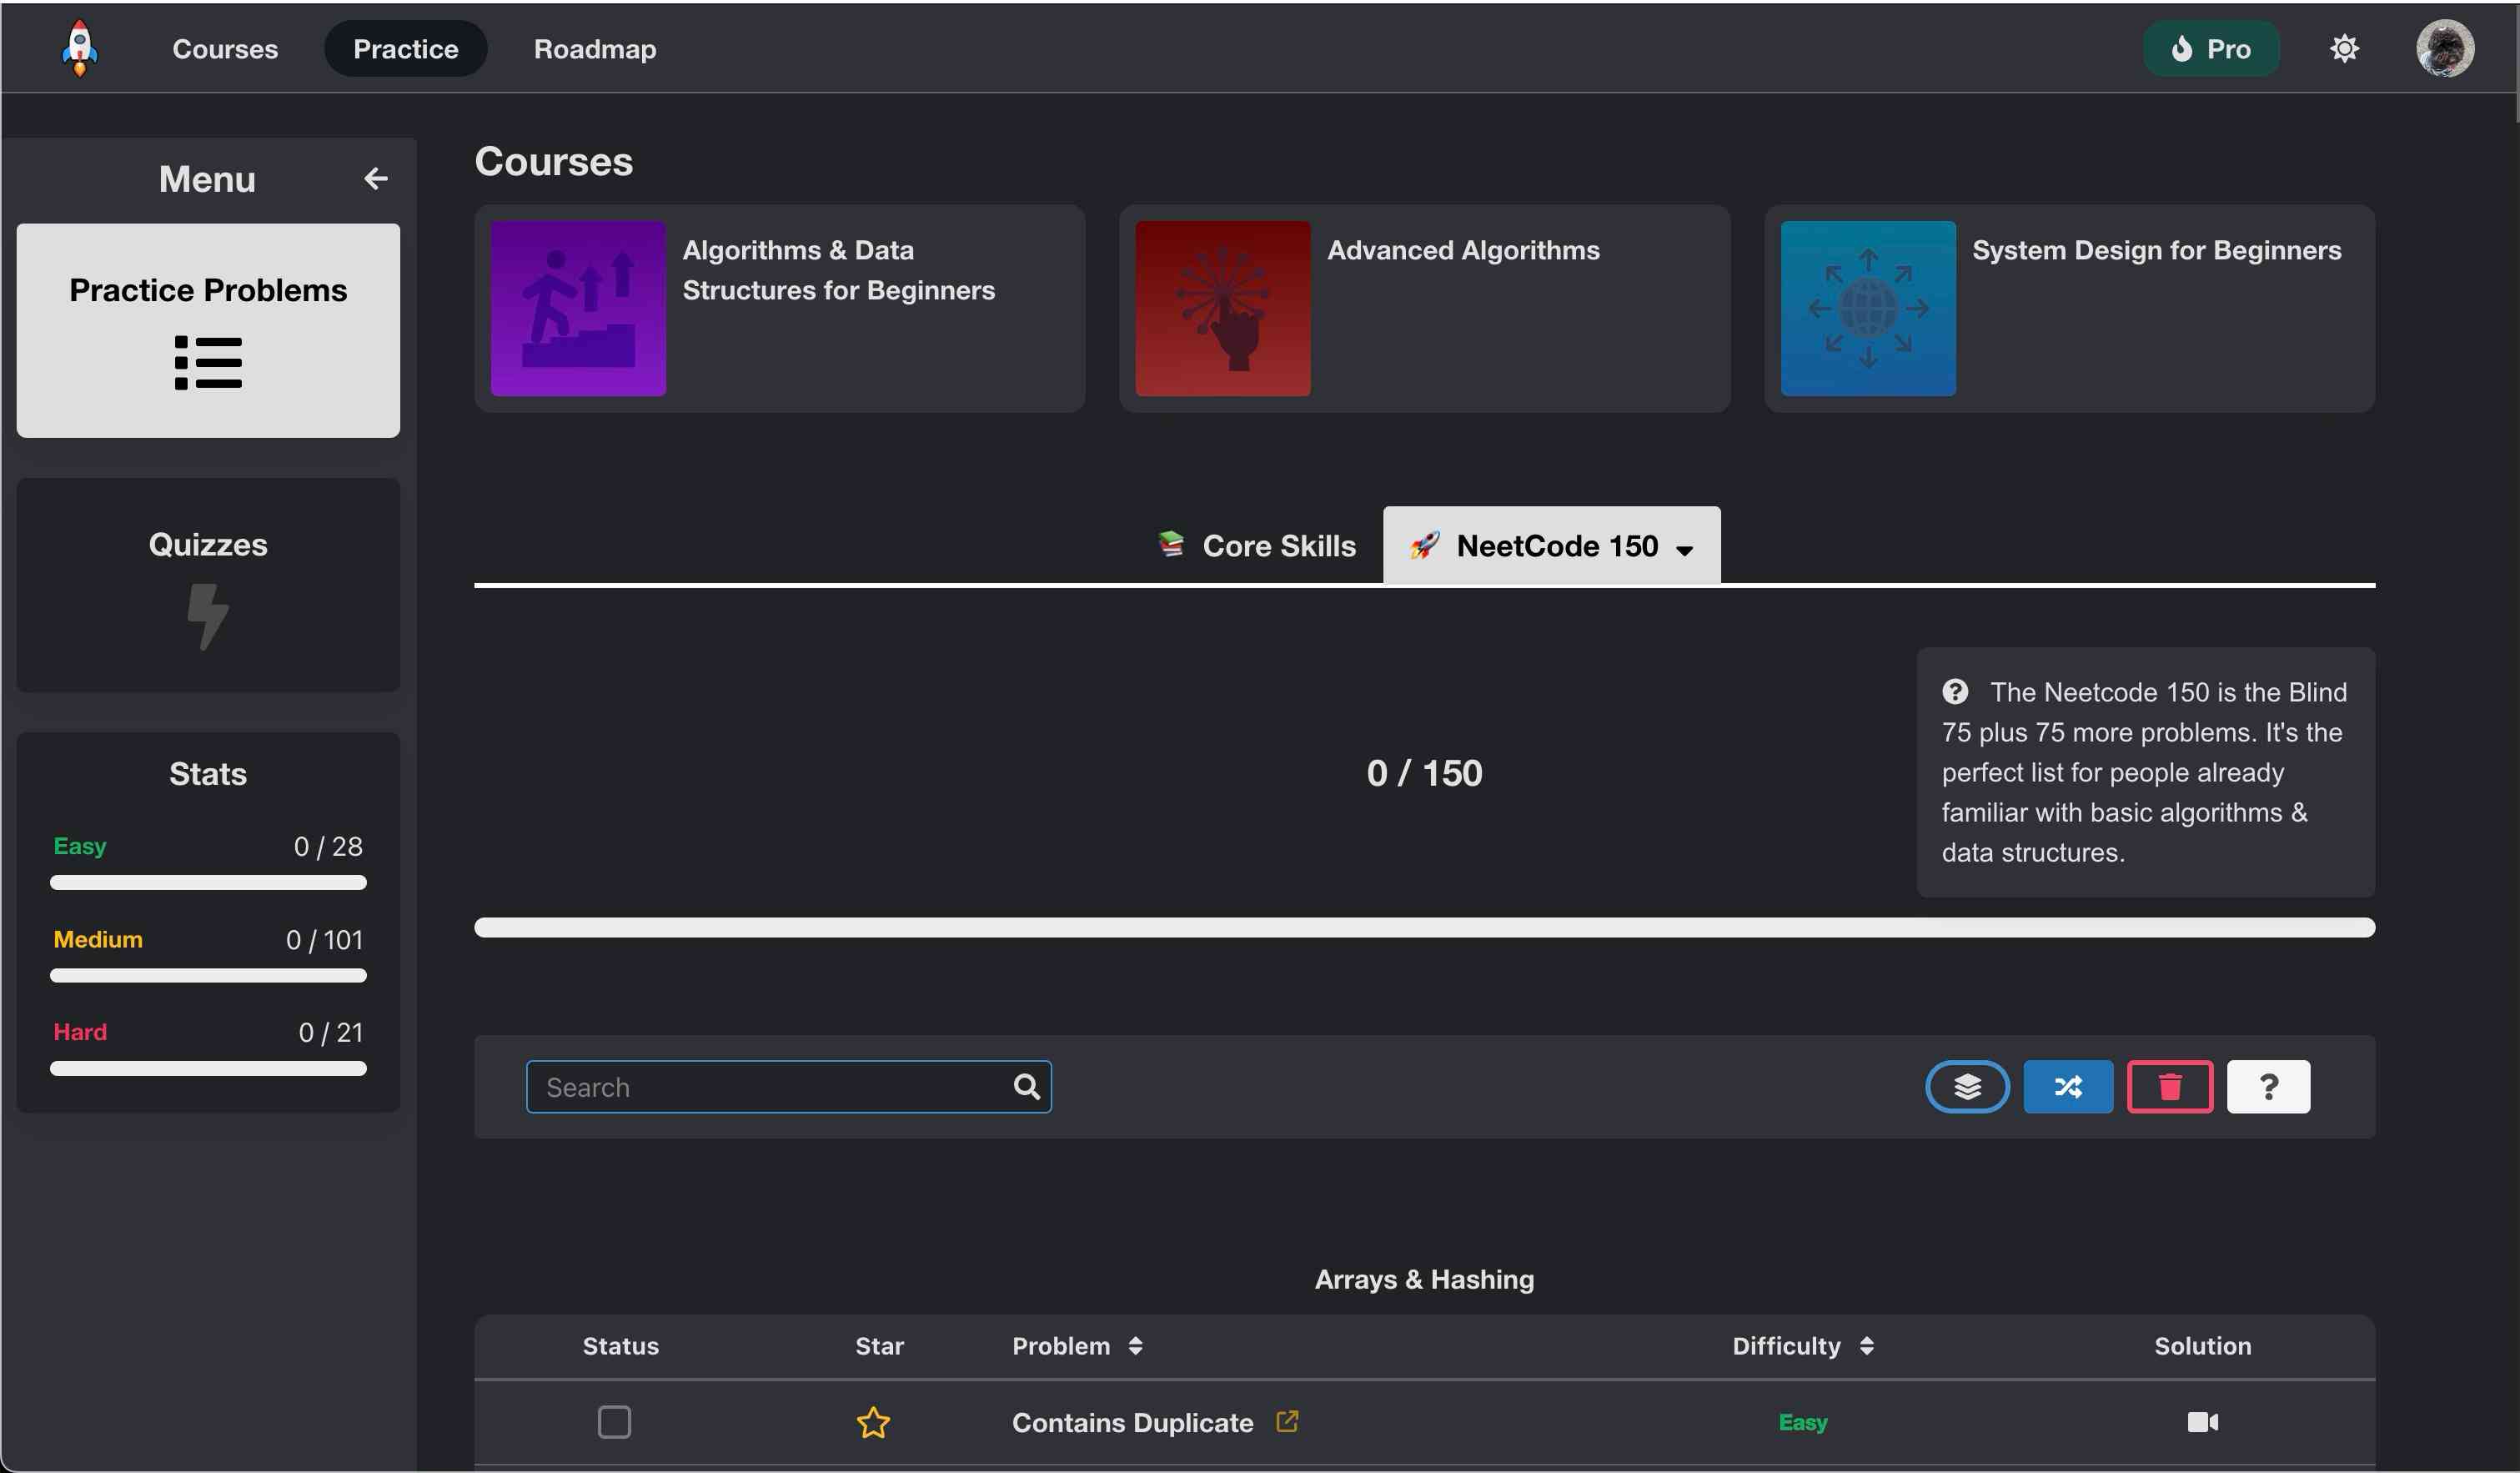The image size is (2520, 1473).
Task: Toggle the light/dark theme sun icon
Action: 2343,48
